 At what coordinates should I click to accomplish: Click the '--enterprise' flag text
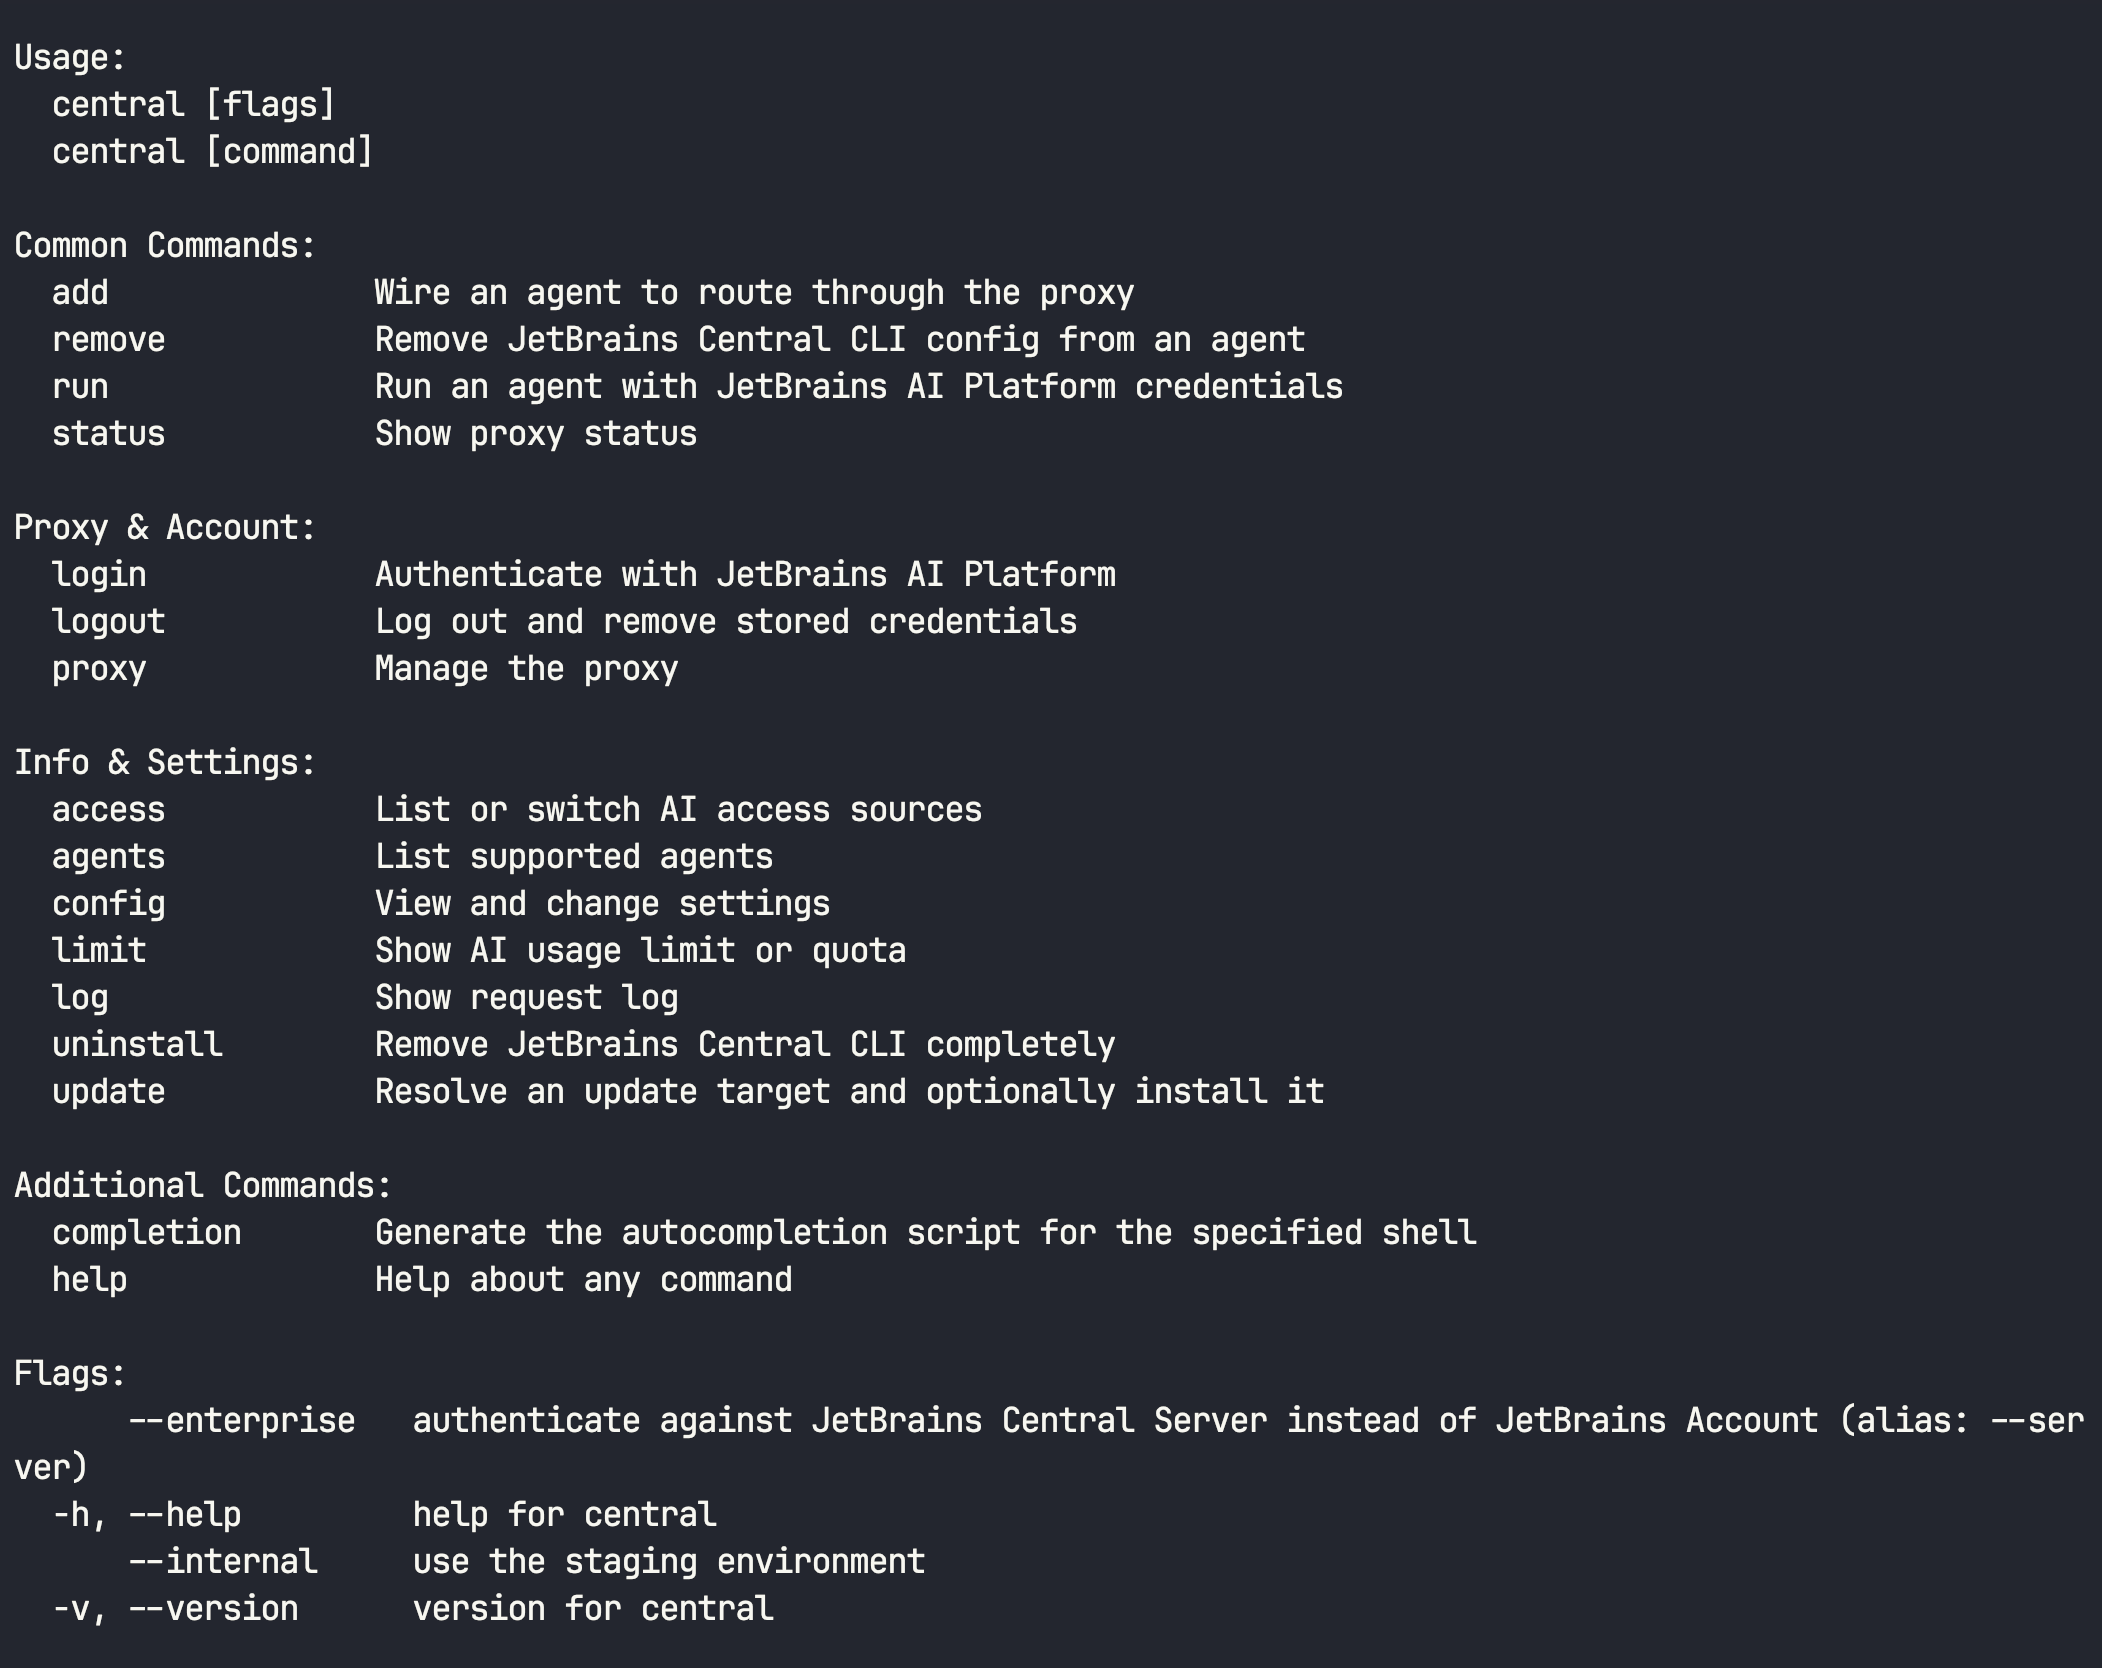pos(241,1421)
